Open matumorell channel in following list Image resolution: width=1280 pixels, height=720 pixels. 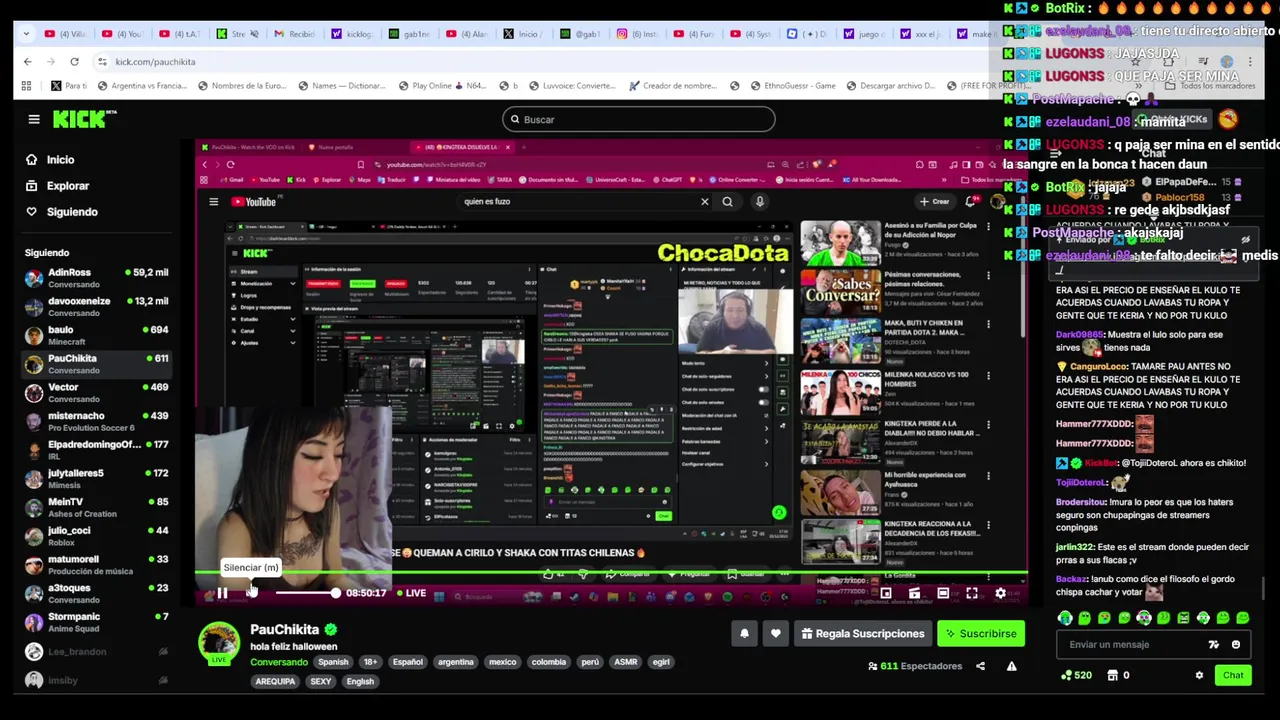pos(97,565)
